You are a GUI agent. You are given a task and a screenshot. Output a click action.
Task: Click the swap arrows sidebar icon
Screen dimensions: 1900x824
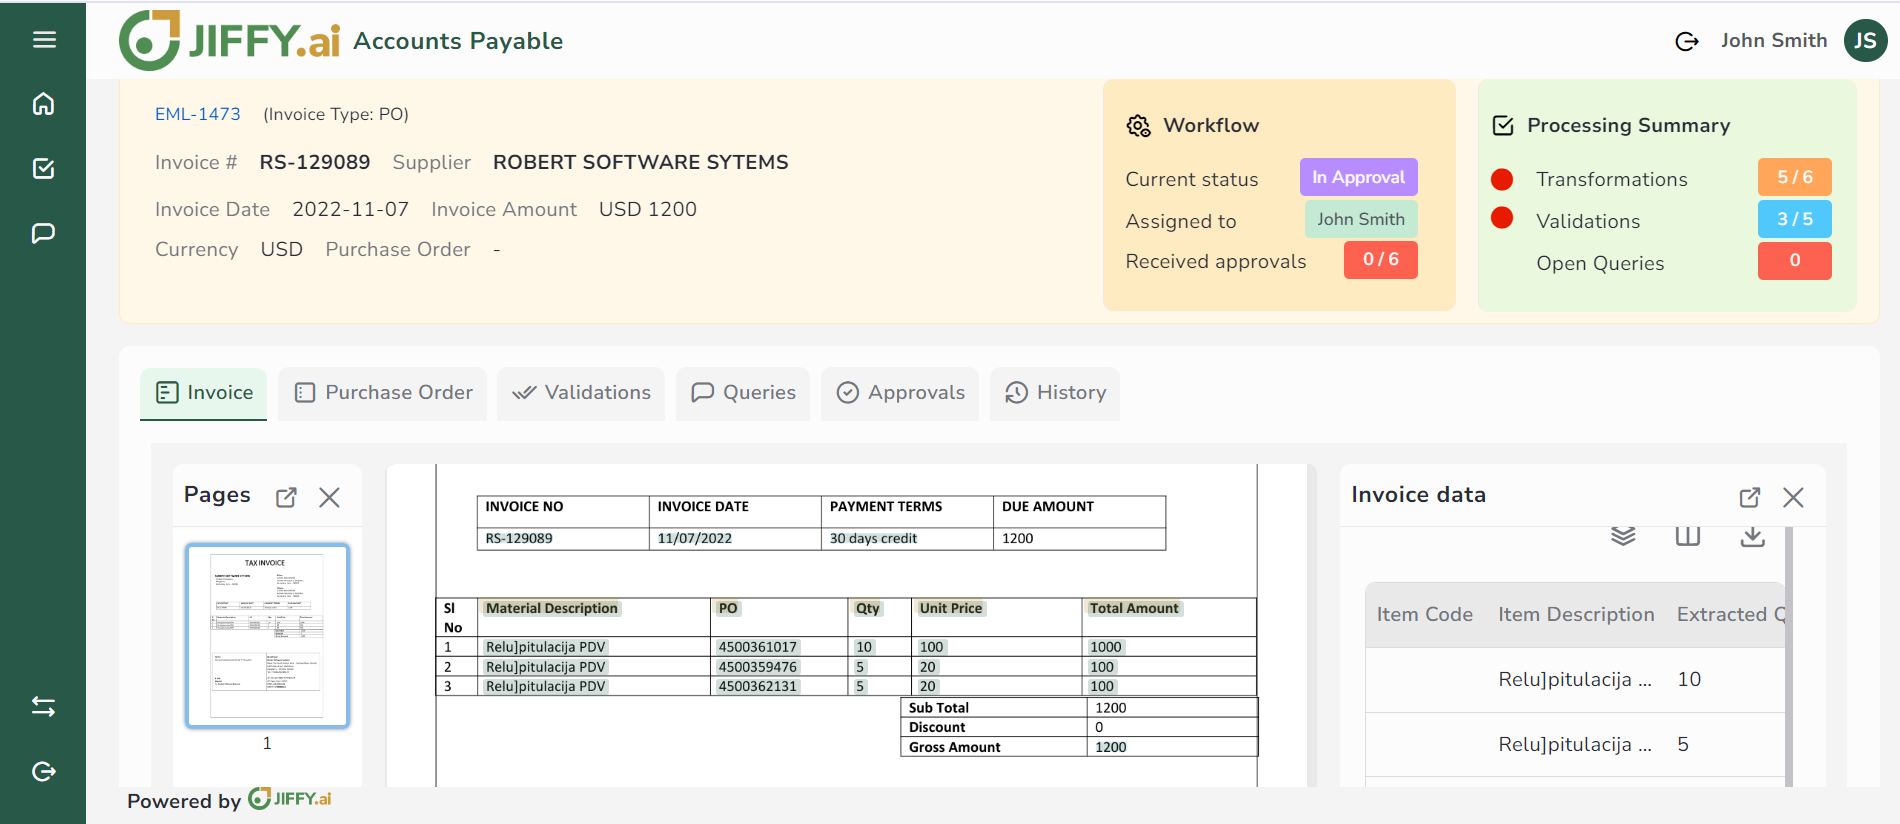click(x=43, y=707)
